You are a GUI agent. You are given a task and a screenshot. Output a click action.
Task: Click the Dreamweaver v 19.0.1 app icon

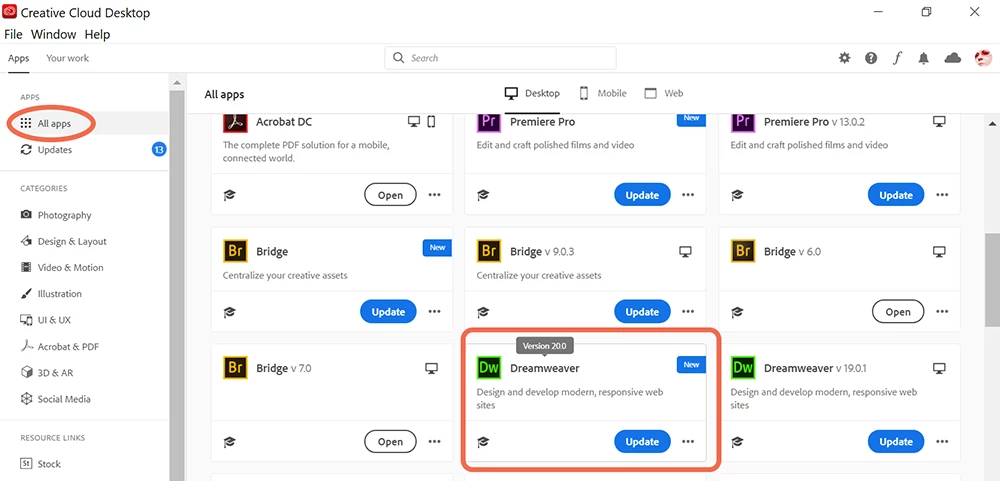[742, 368]
